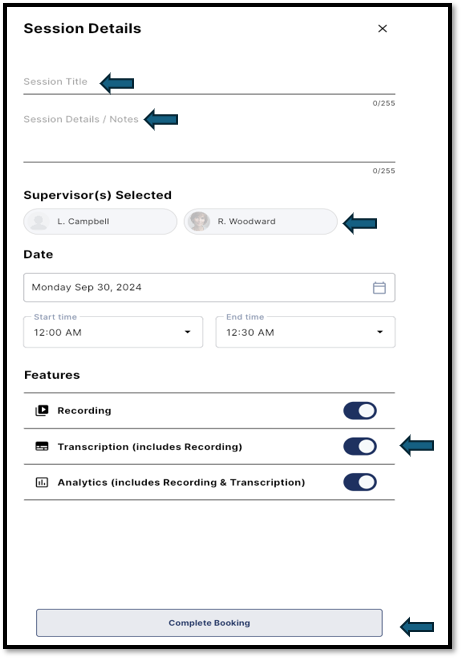
Task: Disable the Transcription toggle
Action: pyautogui.click(x=360, y=446)
